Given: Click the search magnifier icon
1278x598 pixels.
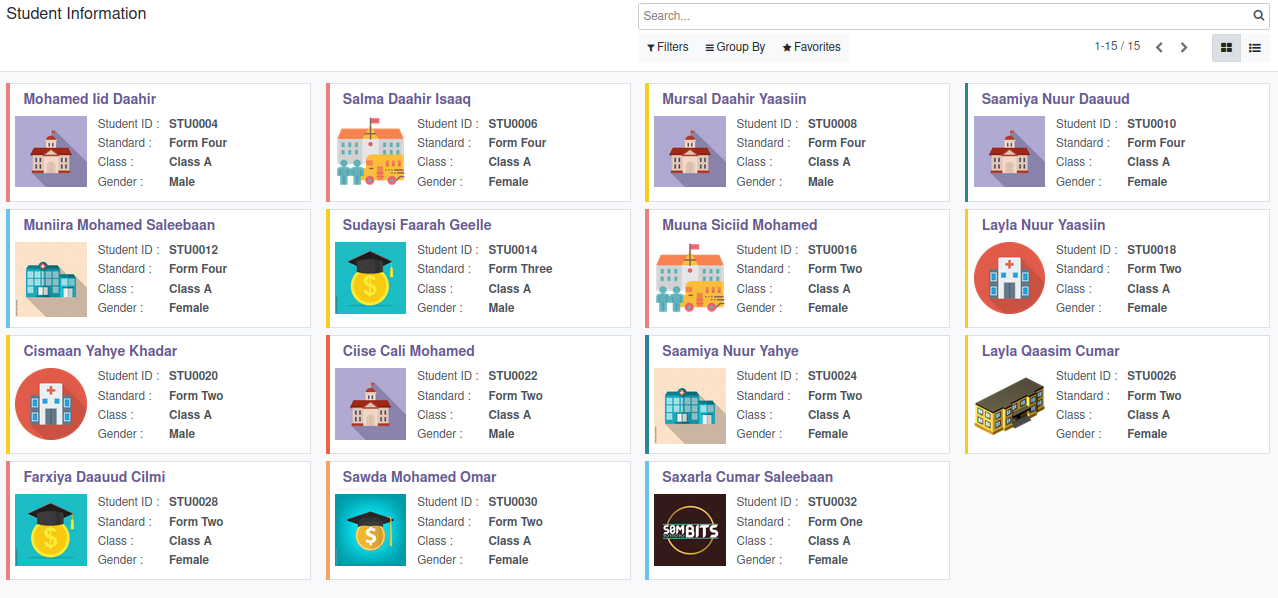Looking at the screenshot, I should [1259, 16].
